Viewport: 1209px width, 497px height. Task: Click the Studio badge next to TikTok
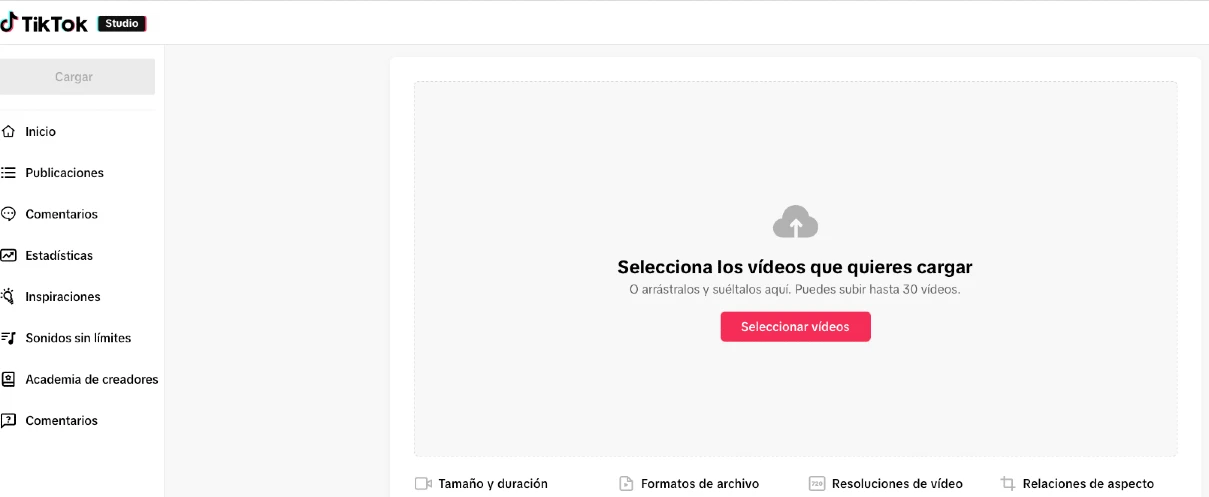click(122, 23)
